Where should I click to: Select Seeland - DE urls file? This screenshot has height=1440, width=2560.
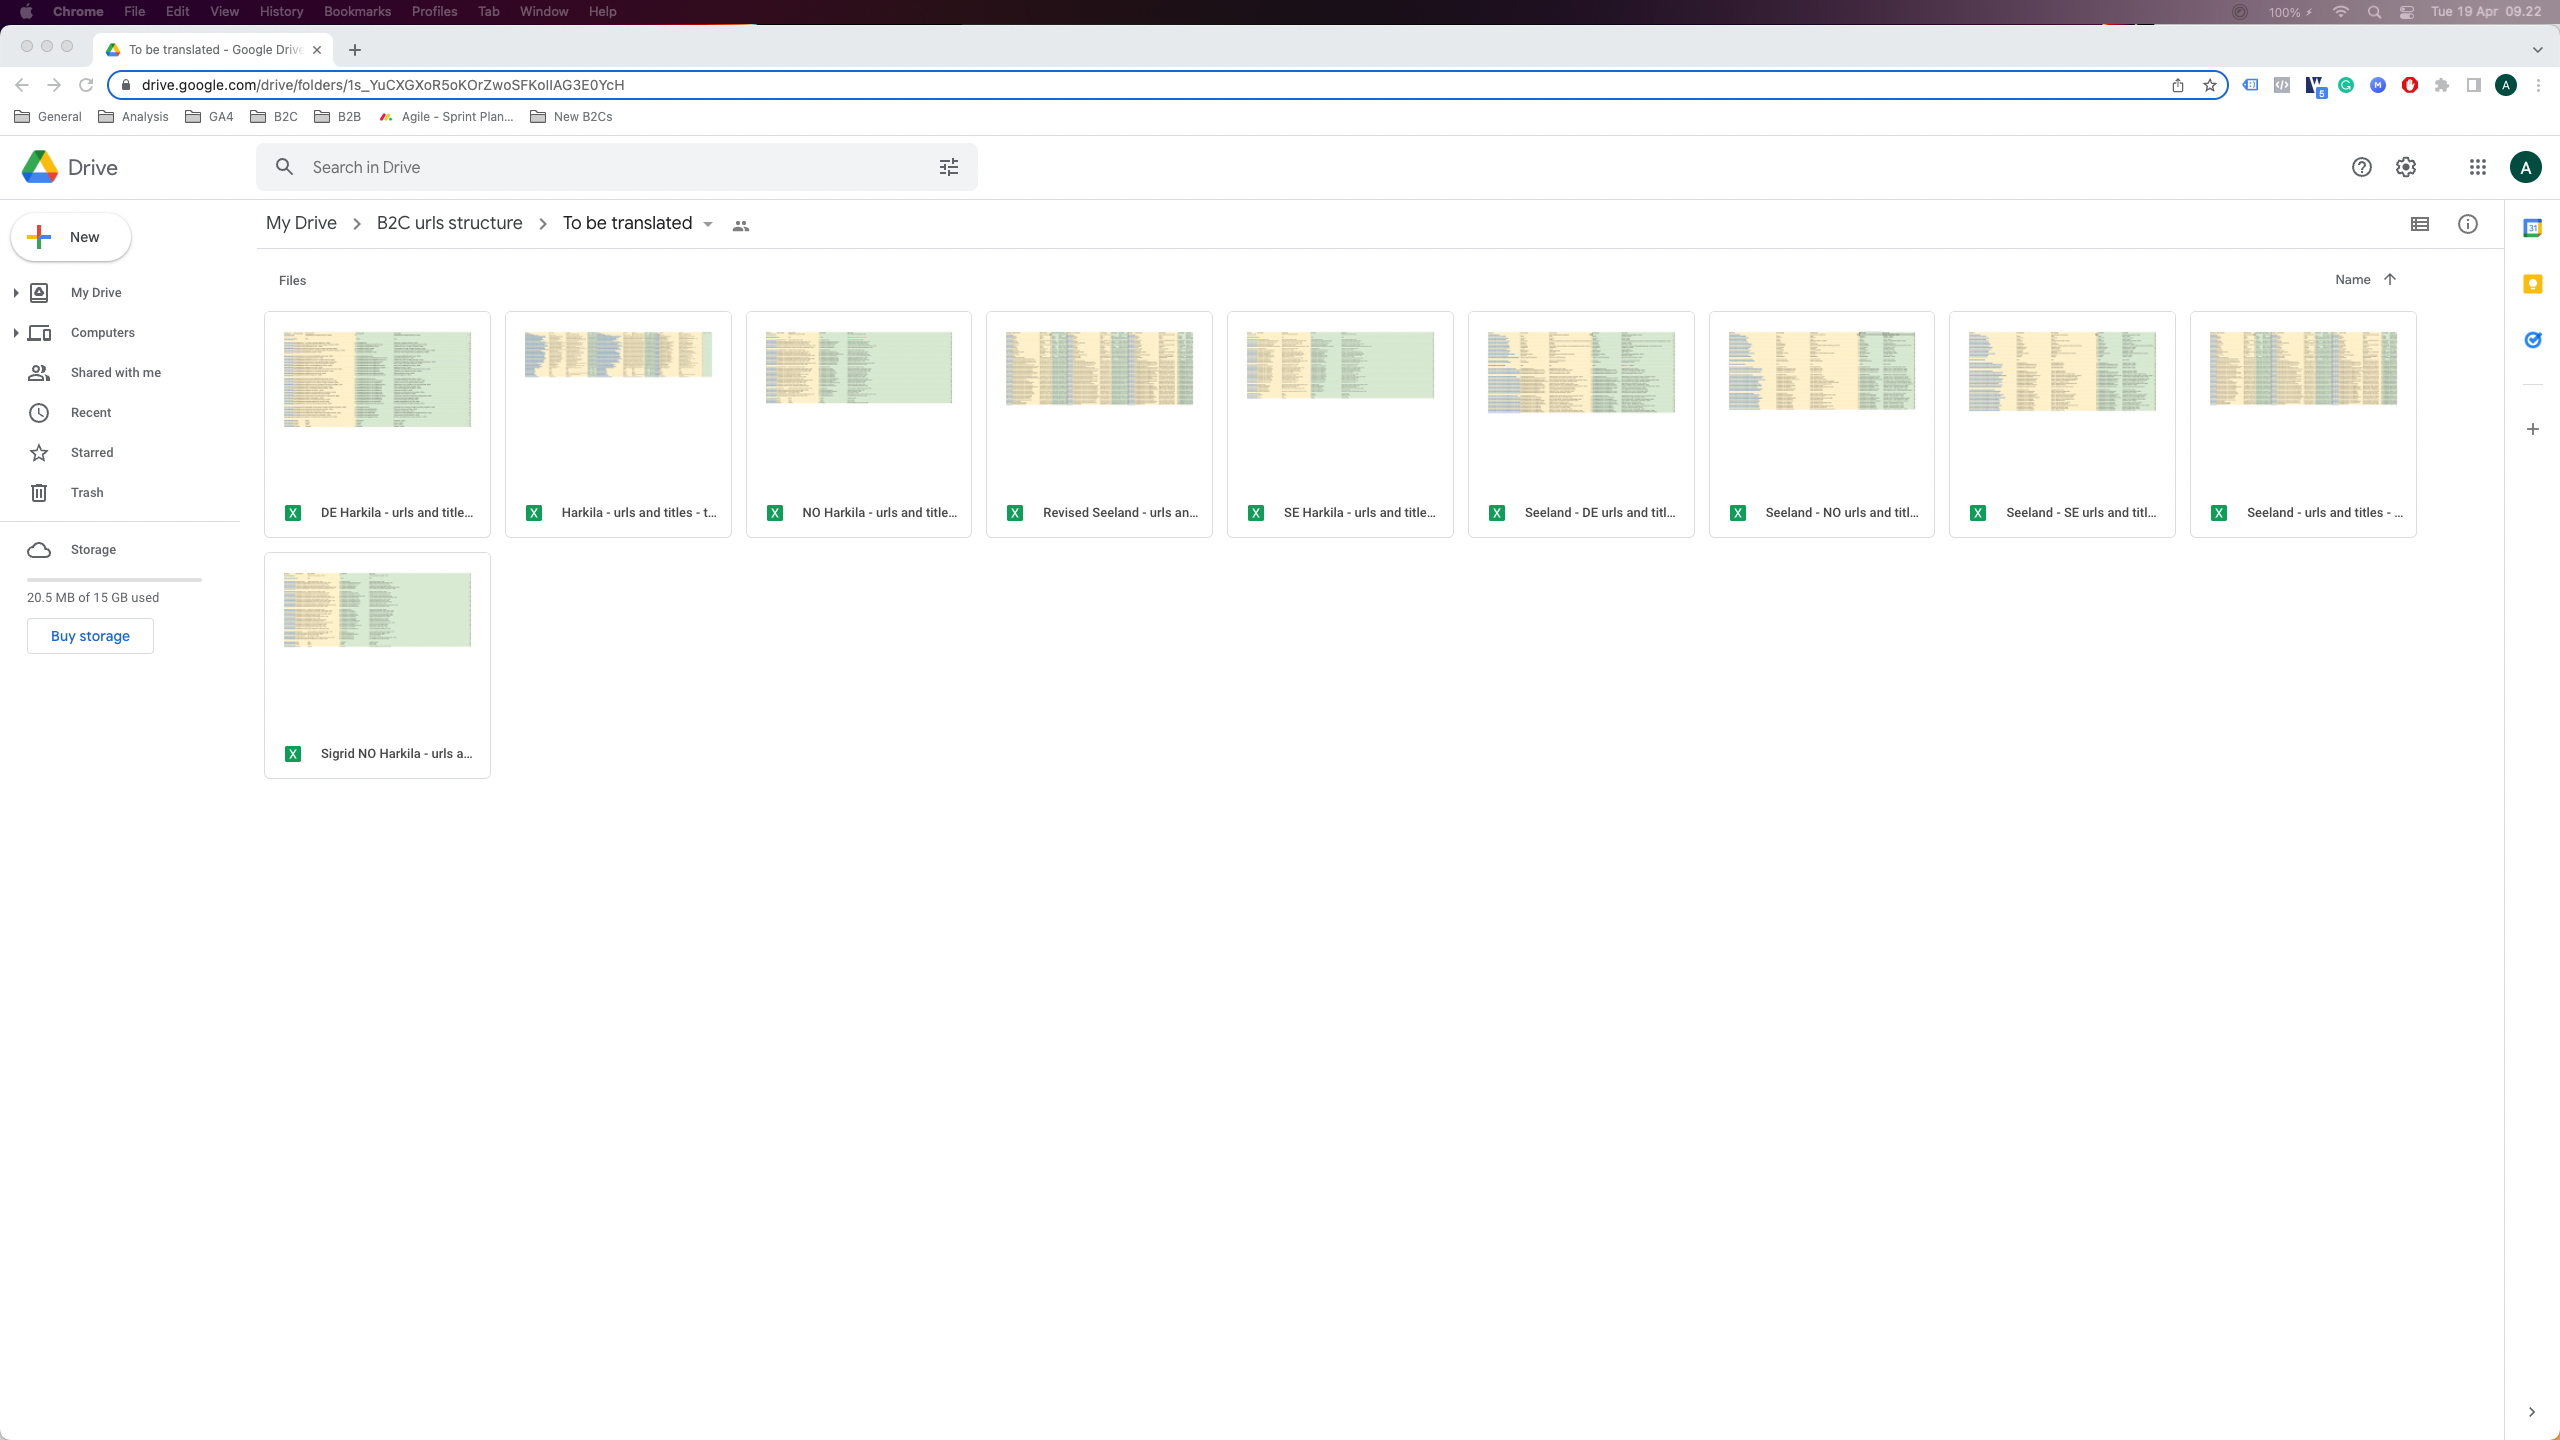[x=1581, y=424]
